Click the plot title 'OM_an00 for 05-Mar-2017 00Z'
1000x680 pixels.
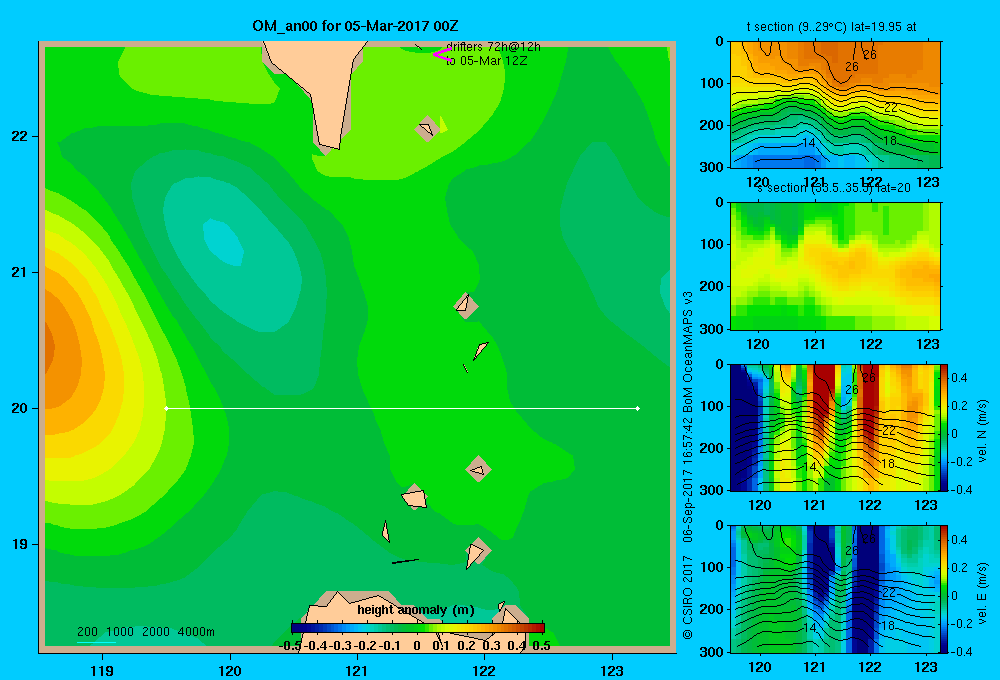[x=355, y=26]
